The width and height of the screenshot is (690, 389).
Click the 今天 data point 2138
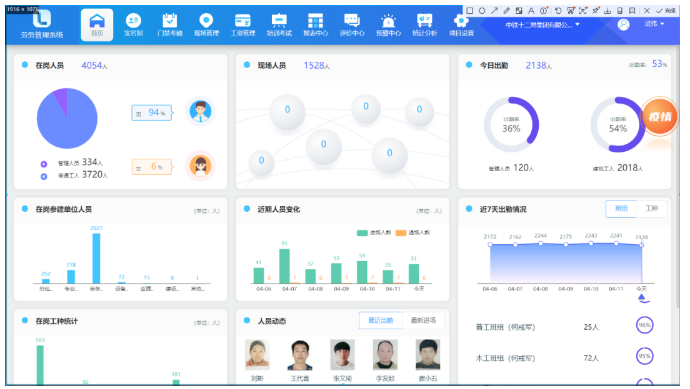642,245
